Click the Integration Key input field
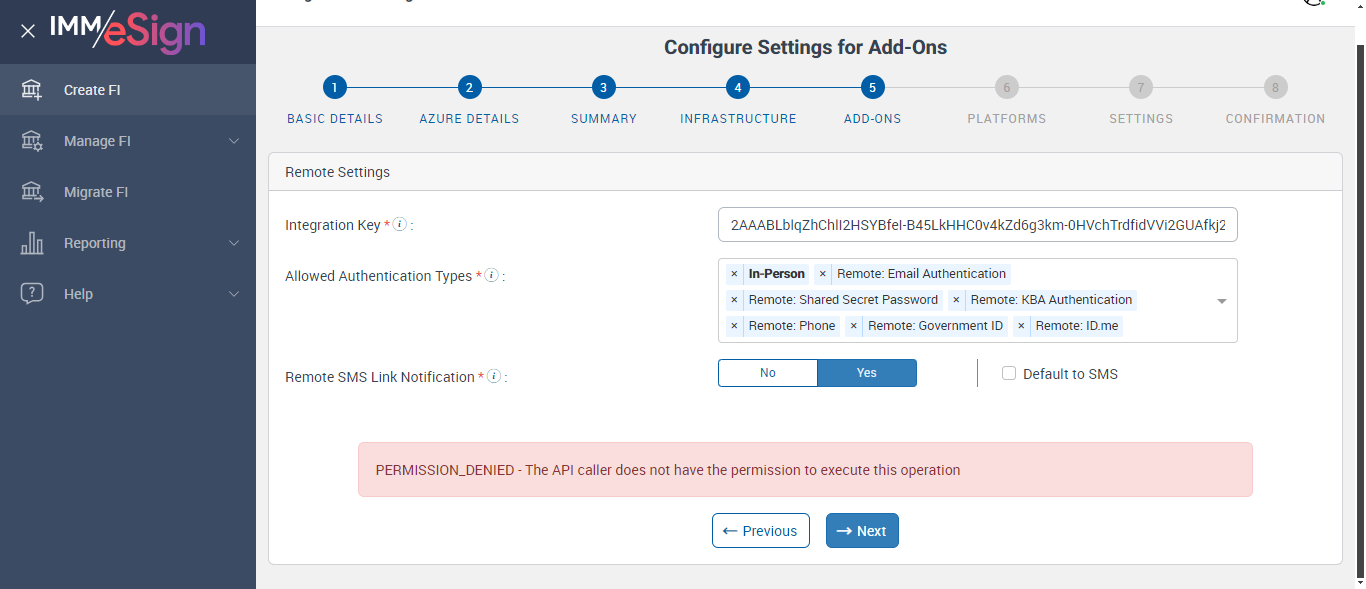1366x589 pixels. click(x=977, y=225)
